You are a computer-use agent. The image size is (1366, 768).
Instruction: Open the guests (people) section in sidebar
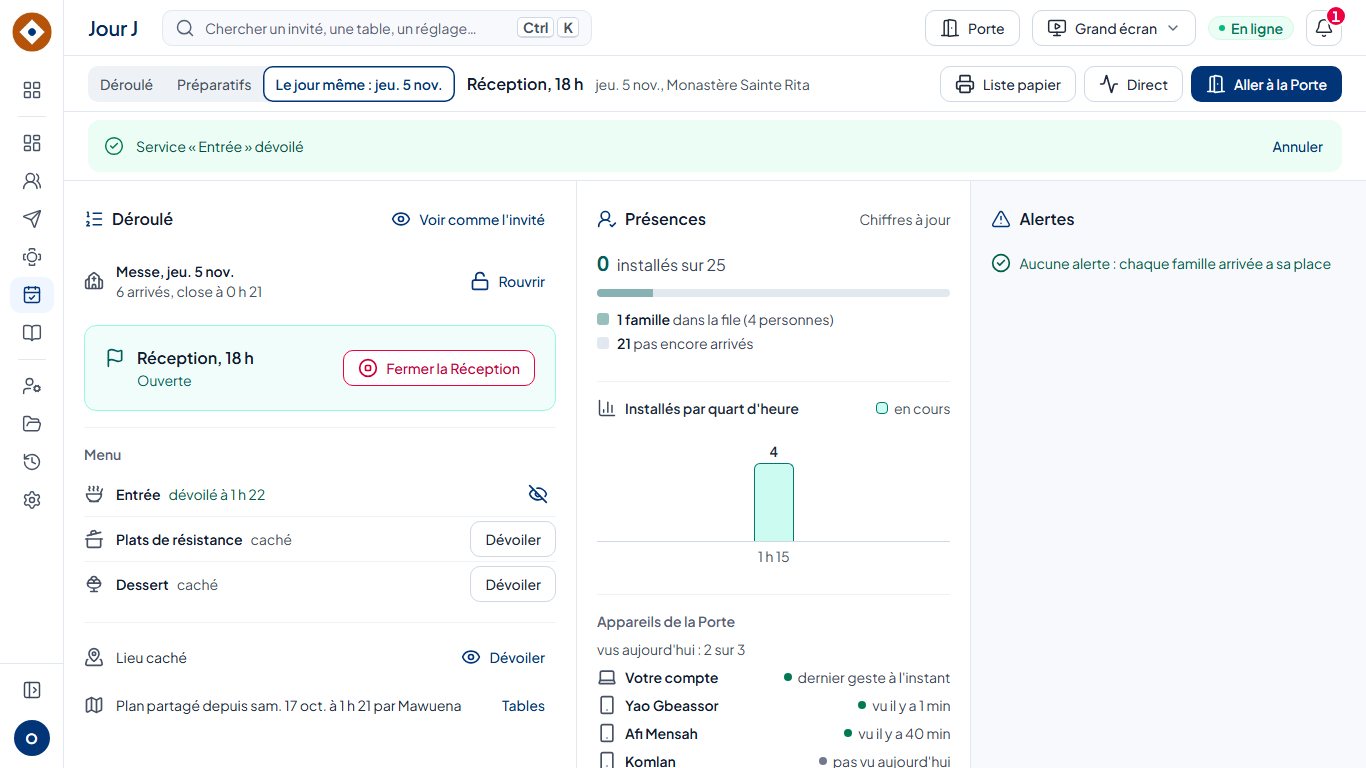pyautogui.click(x=32, y=181)
